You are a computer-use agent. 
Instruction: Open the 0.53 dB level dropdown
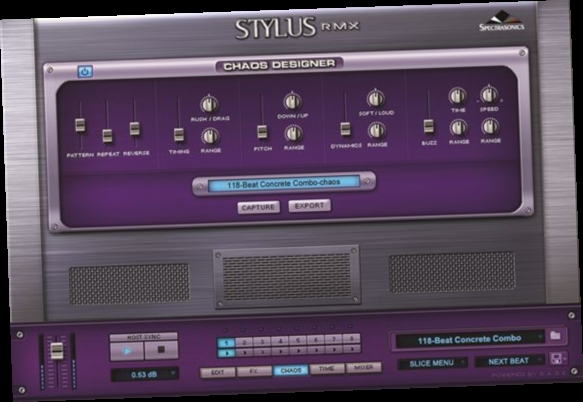(145, 374)
